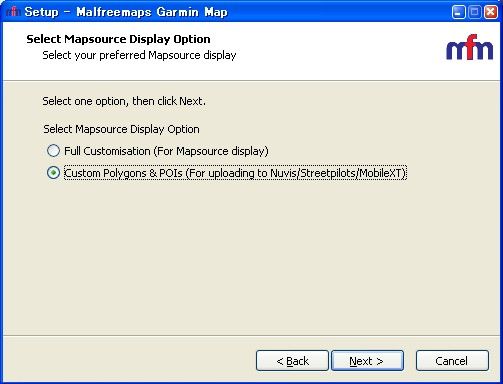Click the disabled maximize button
This screenshot has width=503, height=384.
point(474,12)
